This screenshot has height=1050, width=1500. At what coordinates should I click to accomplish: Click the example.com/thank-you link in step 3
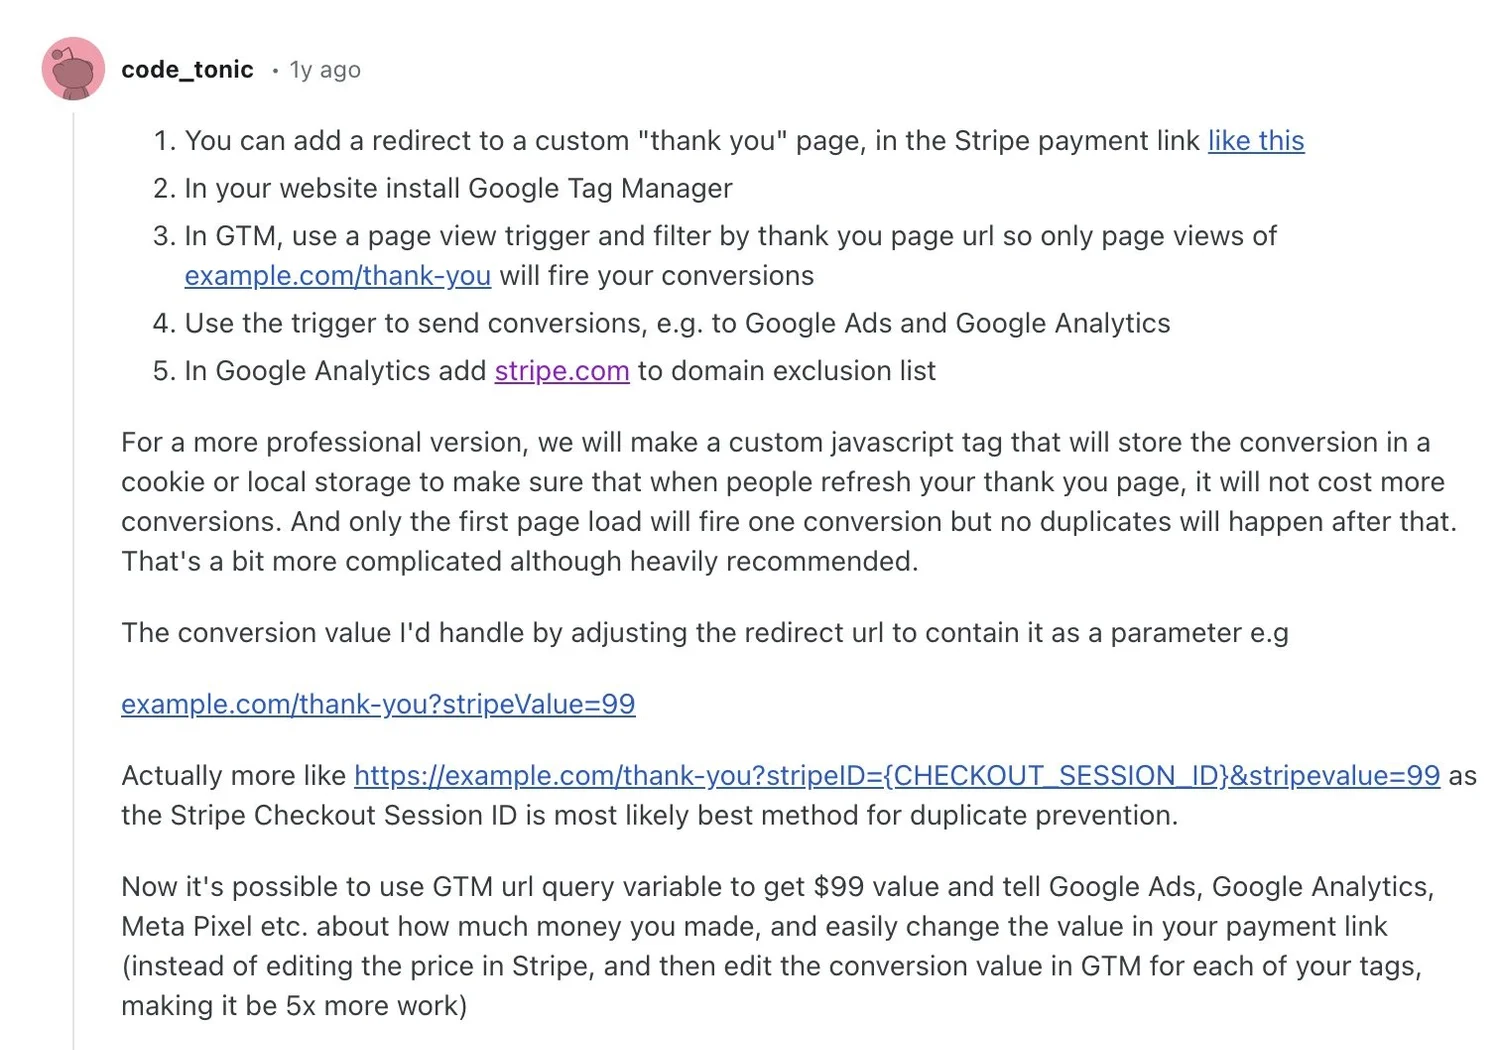(337, 276)
